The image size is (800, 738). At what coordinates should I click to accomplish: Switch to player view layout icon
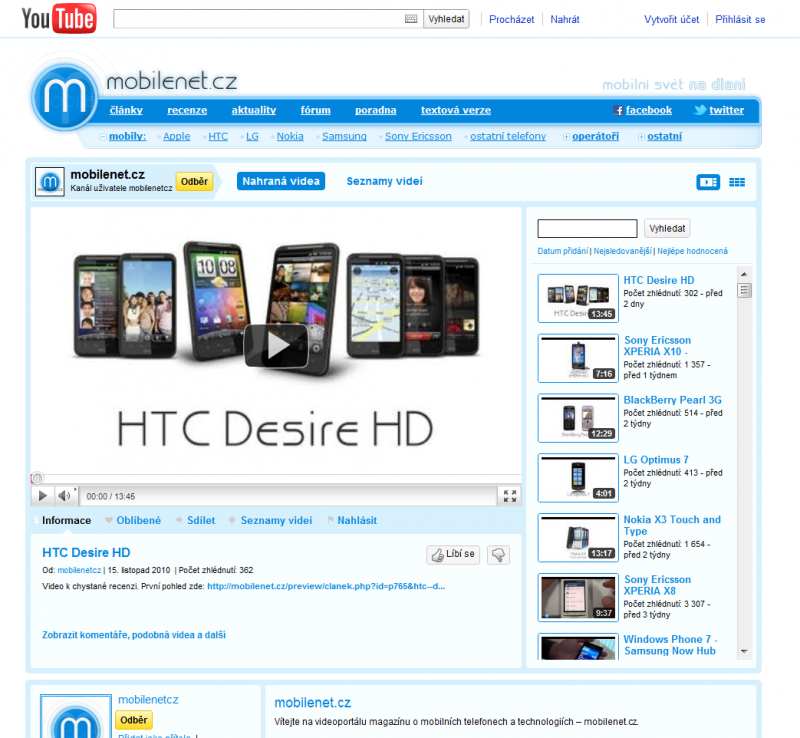point(708,182)
